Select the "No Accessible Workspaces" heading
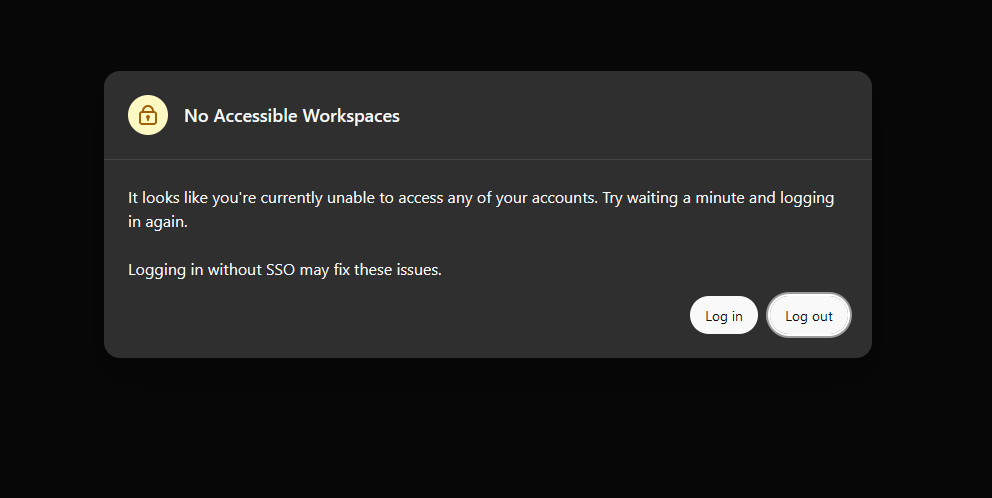The height and width of the screenshot is (498, 992). (292, 116)
